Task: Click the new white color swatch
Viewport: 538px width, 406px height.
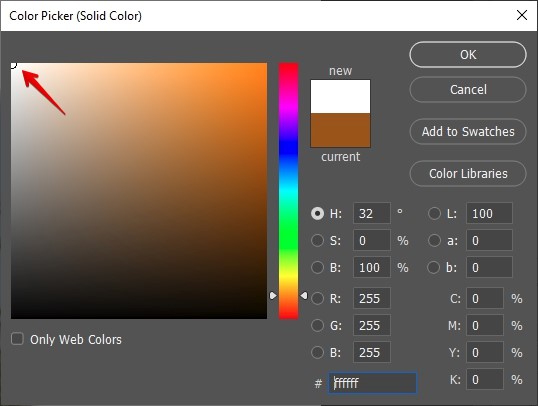Action: pyautogui.click(x=340, y=96)
